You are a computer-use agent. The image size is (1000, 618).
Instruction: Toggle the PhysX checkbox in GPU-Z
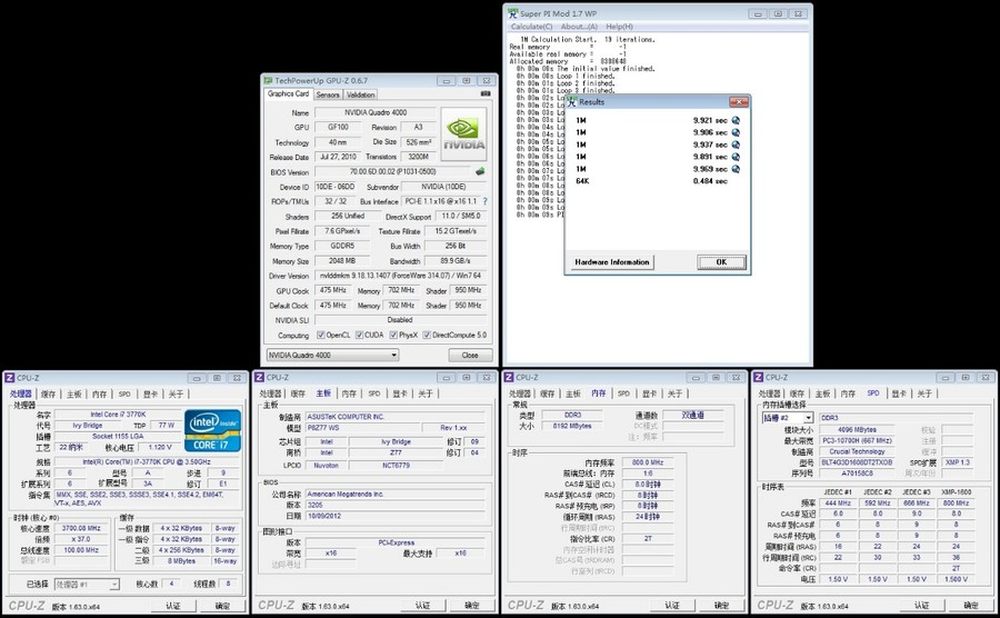(x=393, y=335)
